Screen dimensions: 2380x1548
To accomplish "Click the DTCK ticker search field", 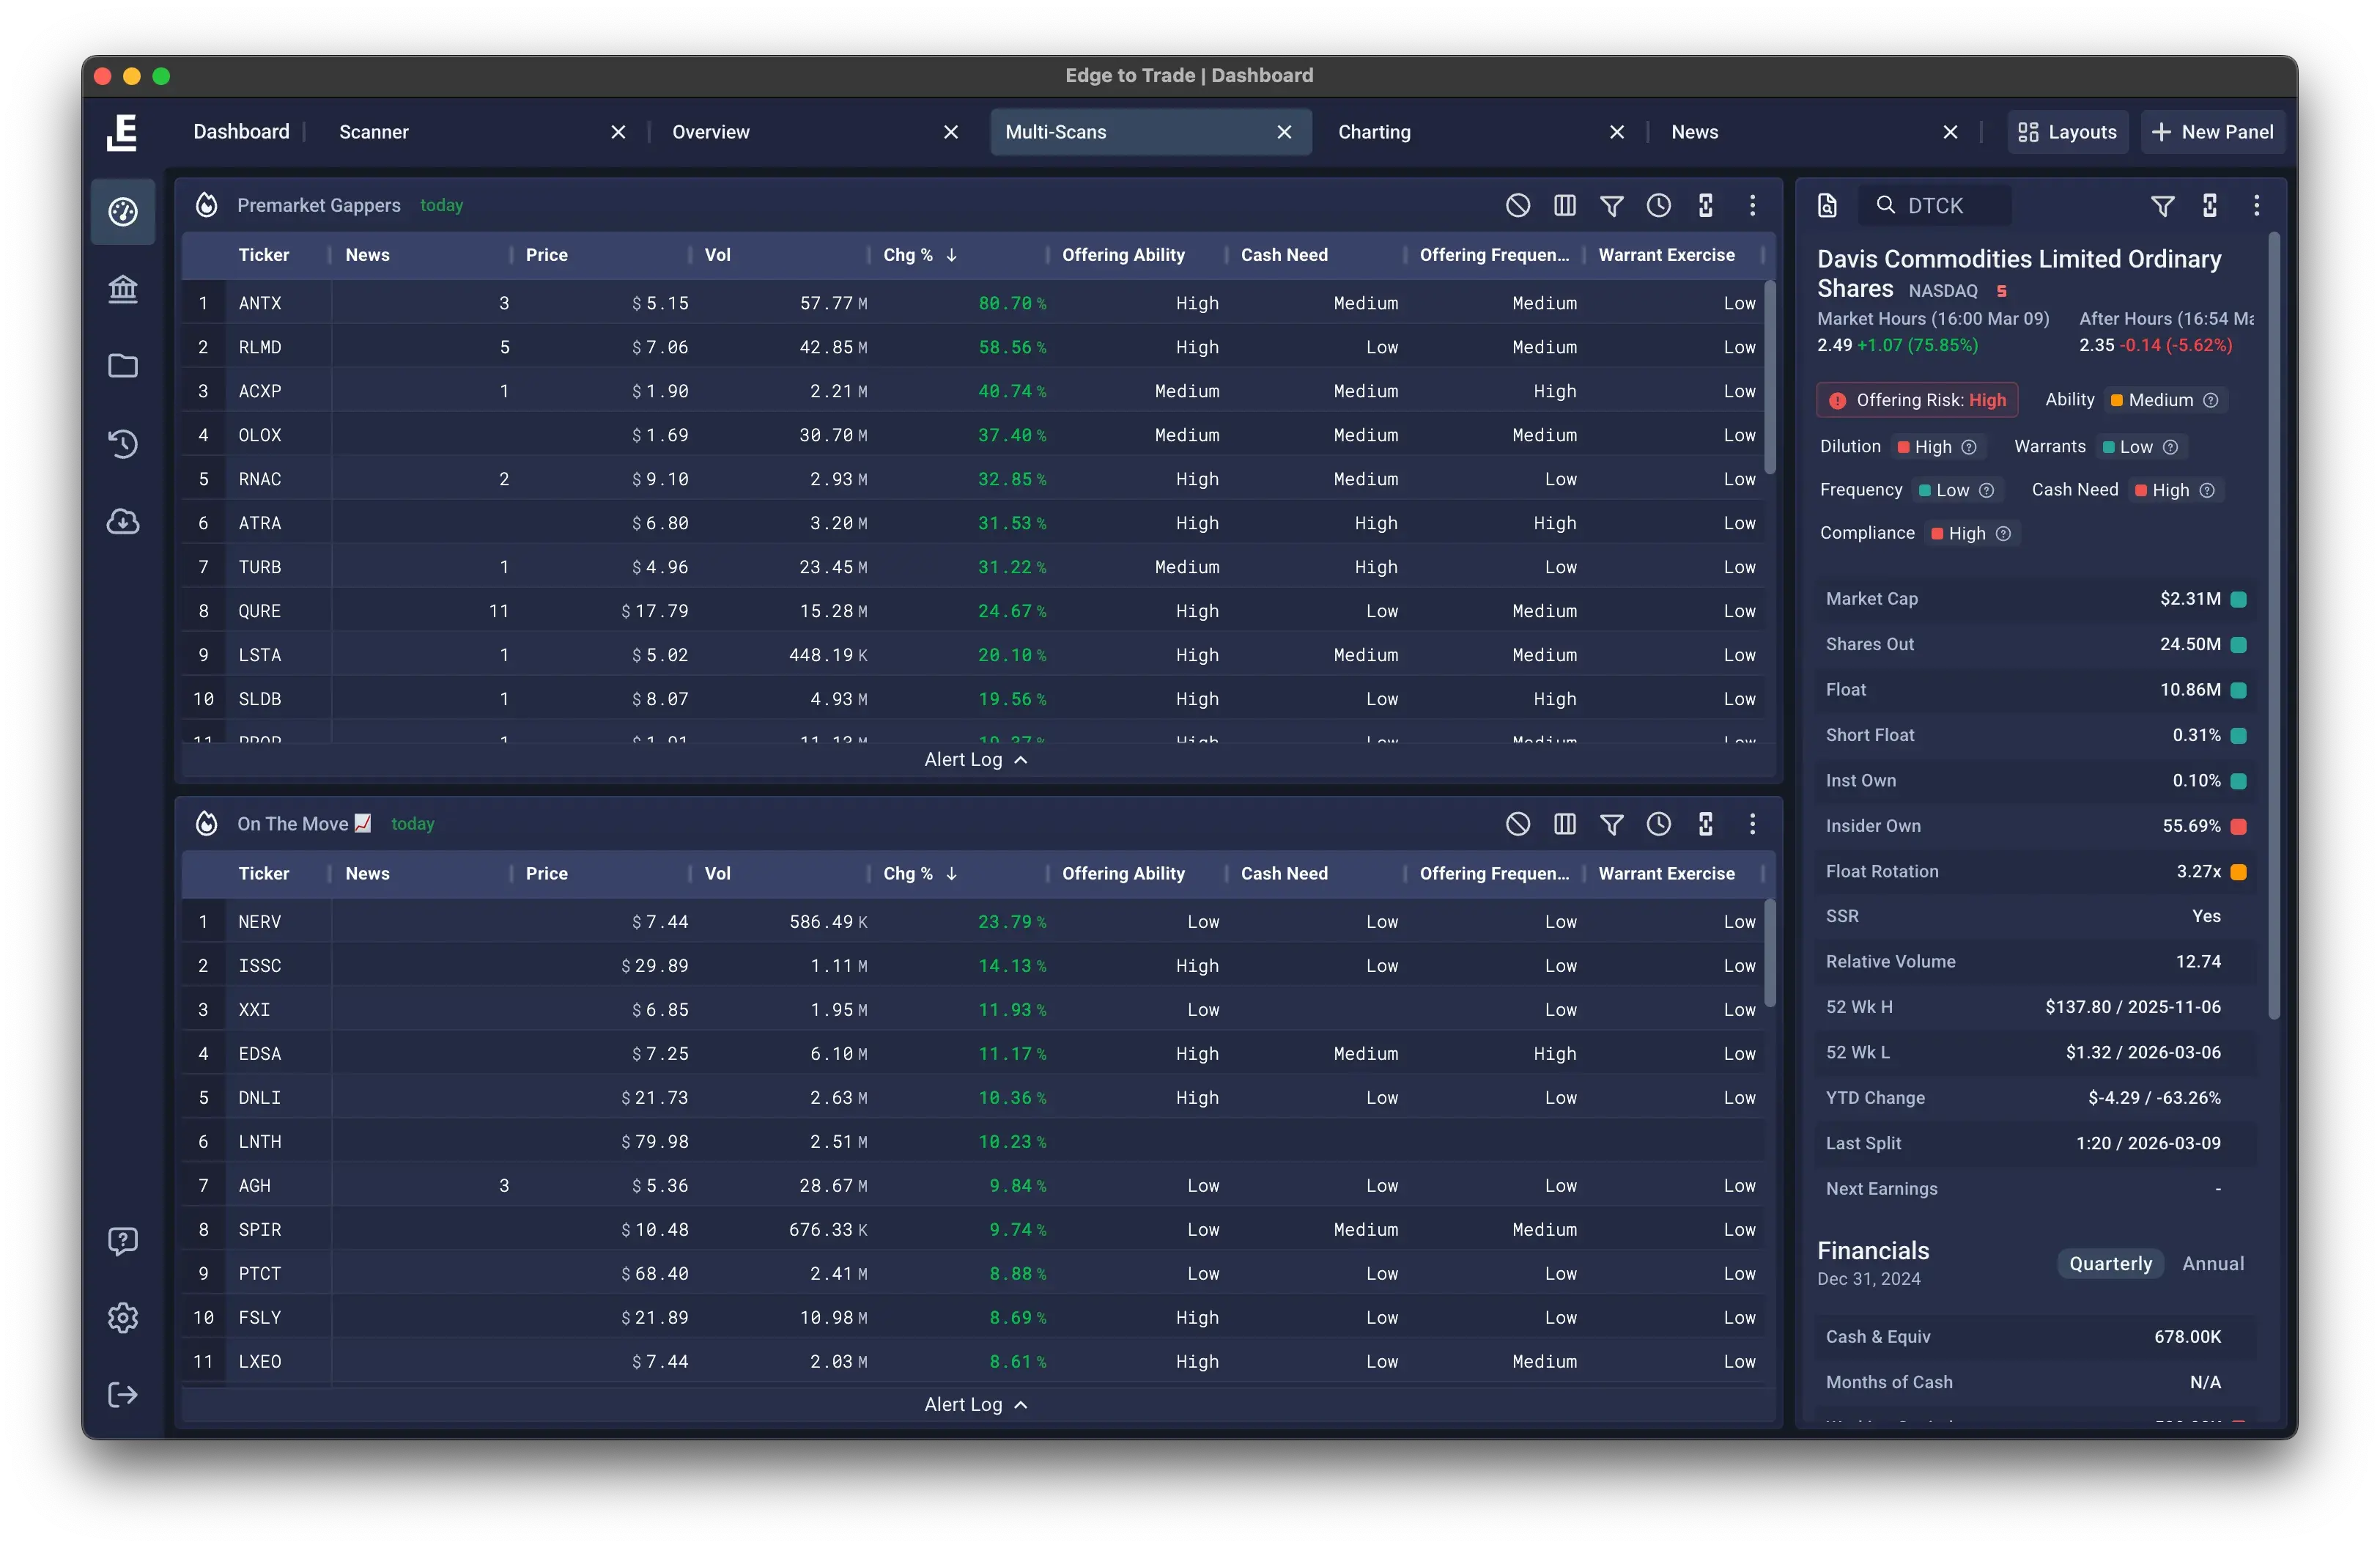I will pyautogui.click(x=1935, y=205).
